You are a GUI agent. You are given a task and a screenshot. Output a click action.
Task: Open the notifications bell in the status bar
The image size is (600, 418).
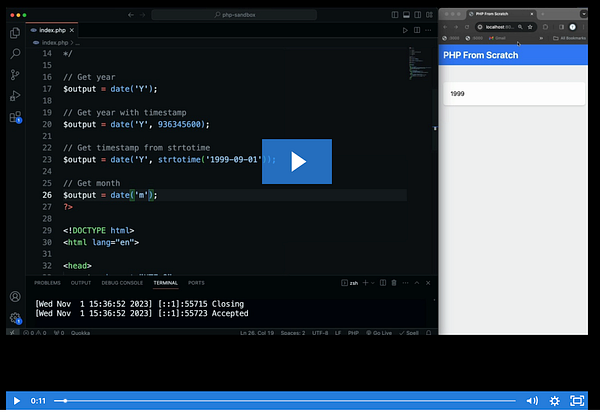click(429, 333)
